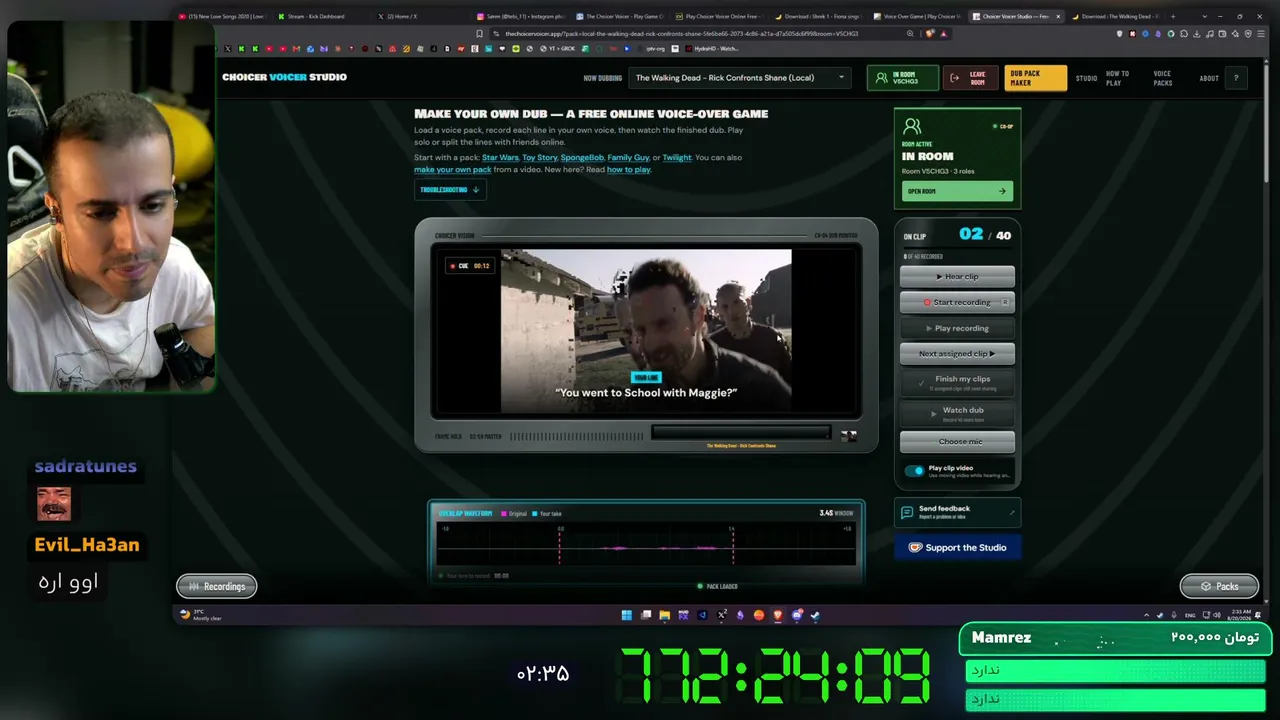Open the Family Guy pack link
The width and height of the screenshot is (1280, 720).
[628, 157]
